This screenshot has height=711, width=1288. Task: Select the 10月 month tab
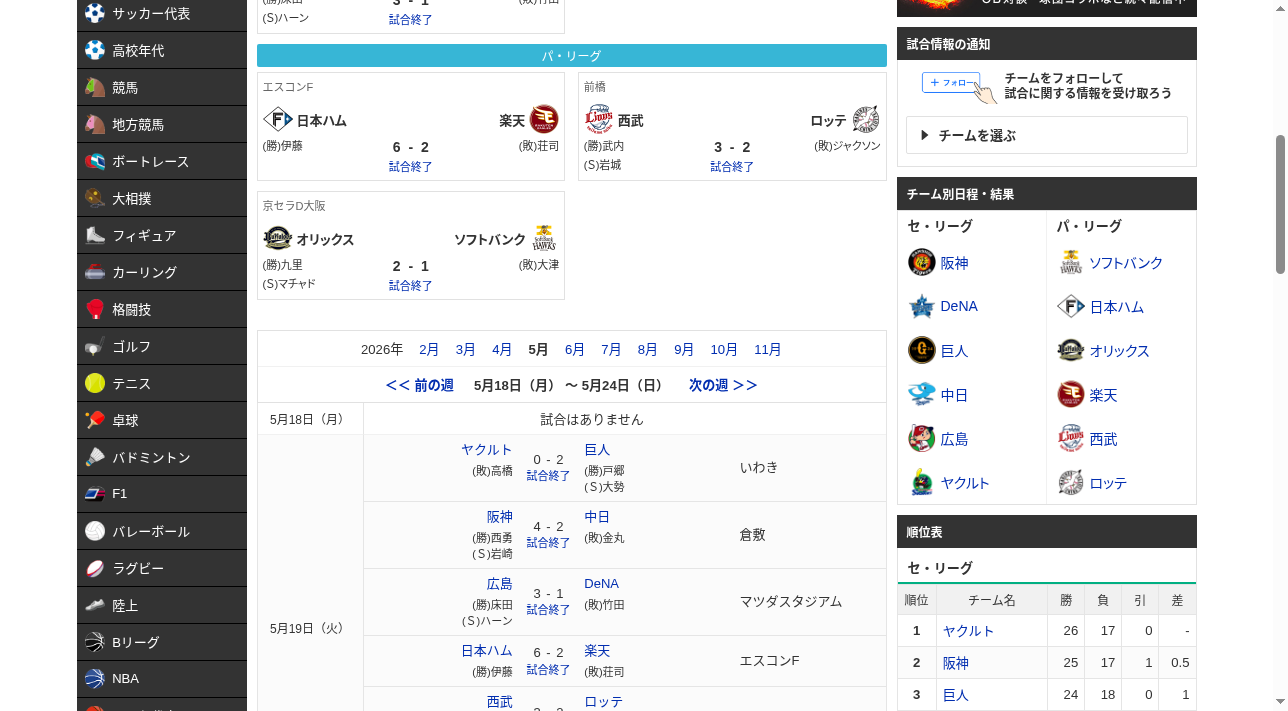tap(724, 349)
